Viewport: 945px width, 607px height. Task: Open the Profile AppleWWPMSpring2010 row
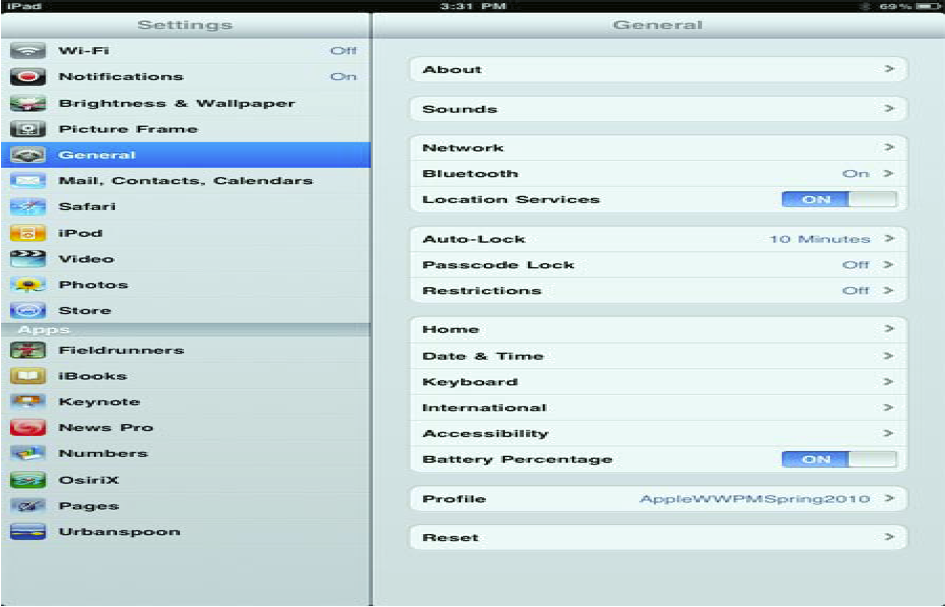(658, 499)
